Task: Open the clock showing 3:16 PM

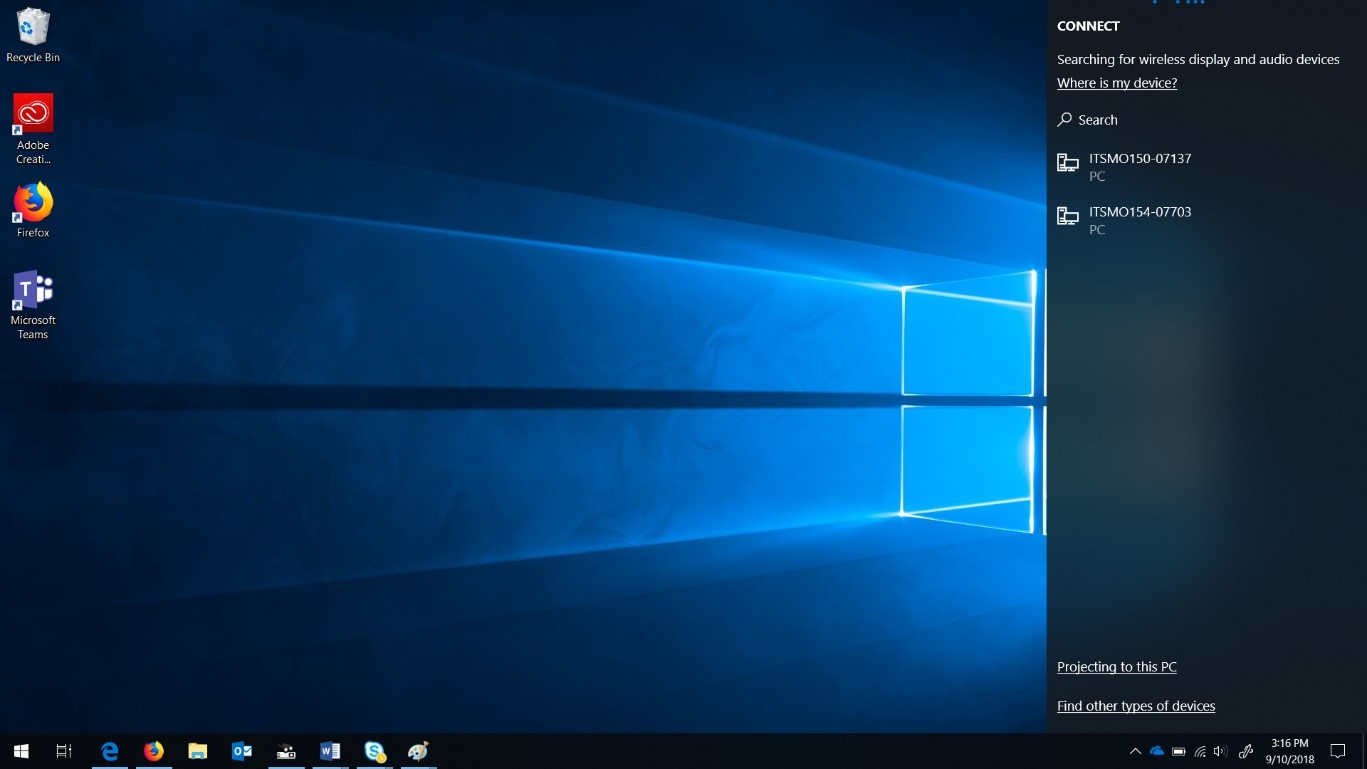Action: (x=1290, y=751)
